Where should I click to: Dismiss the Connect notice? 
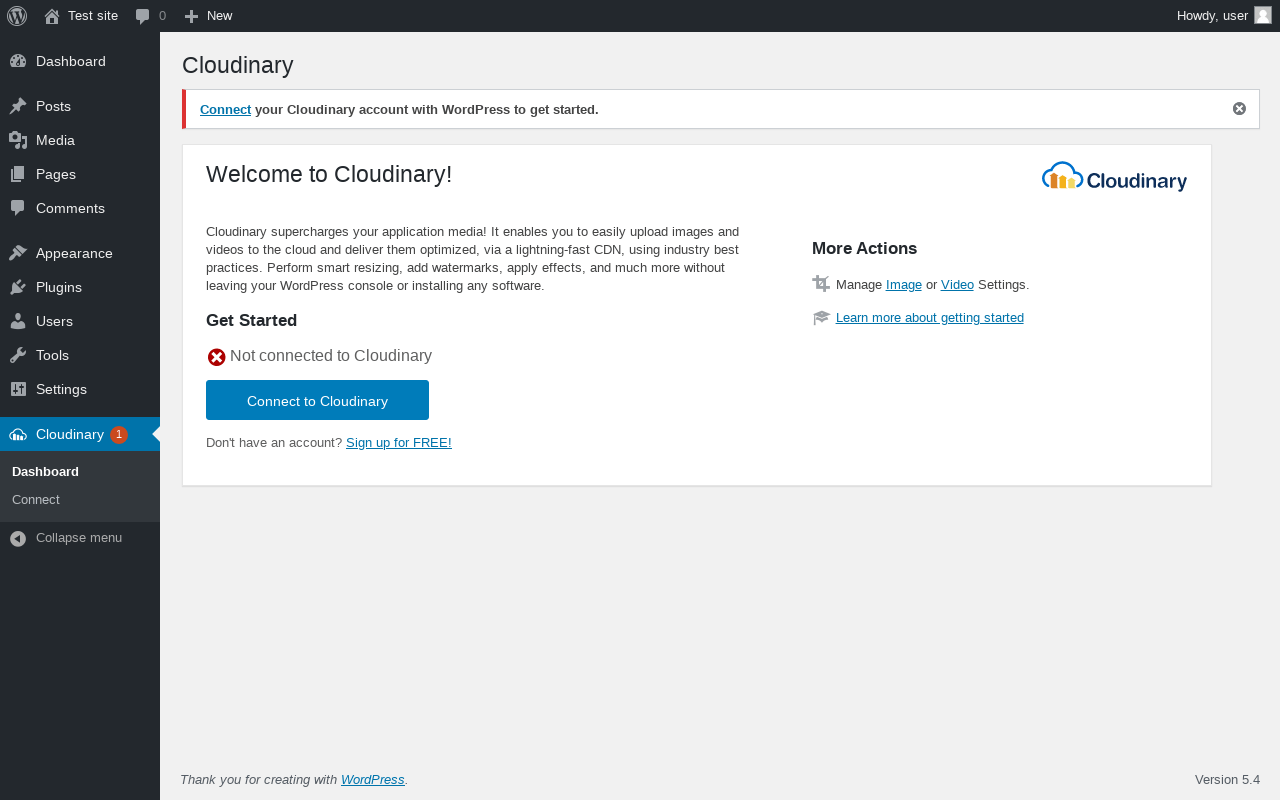(1239, 109)
